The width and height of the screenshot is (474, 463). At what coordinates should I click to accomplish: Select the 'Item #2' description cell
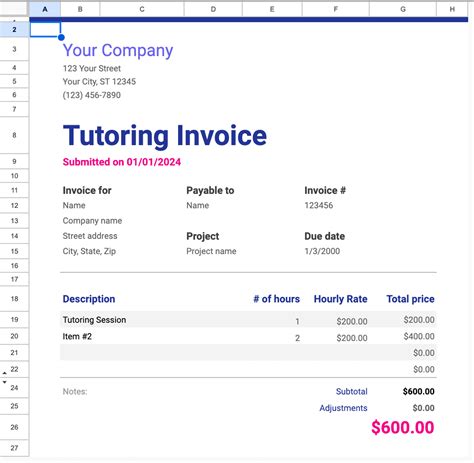pyautogui.click(x=77, y=337)
